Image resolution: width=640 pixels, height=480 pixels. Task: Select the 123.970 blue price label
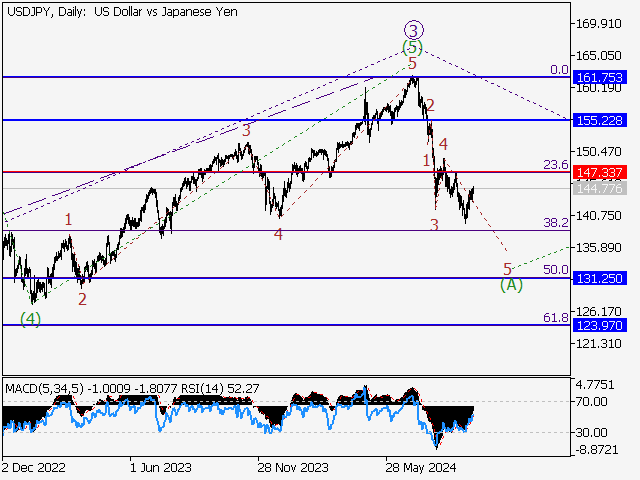[x=600, y=325]
